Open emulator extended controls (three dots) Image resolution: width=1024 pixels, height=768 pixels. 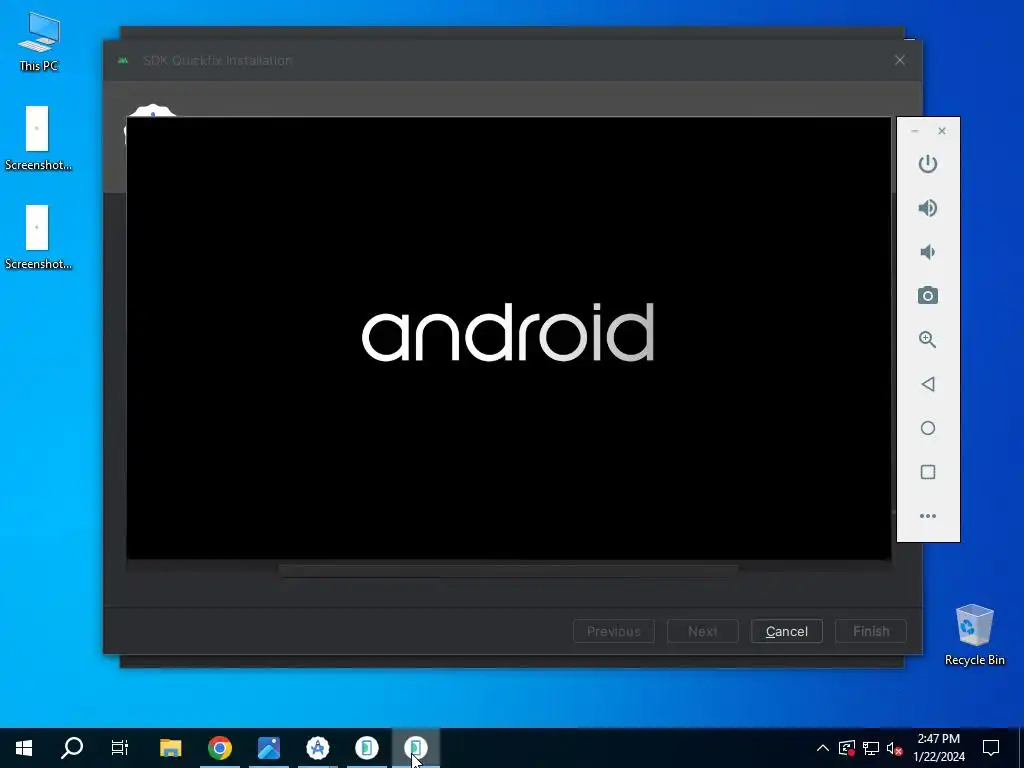927,516
